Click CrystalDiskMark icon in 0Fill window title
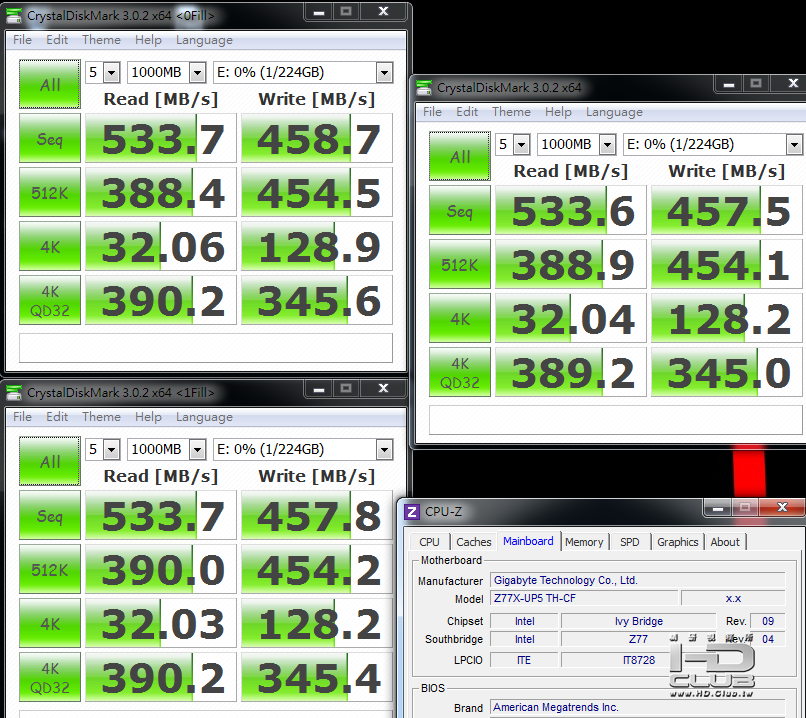 tap(13, 16)
